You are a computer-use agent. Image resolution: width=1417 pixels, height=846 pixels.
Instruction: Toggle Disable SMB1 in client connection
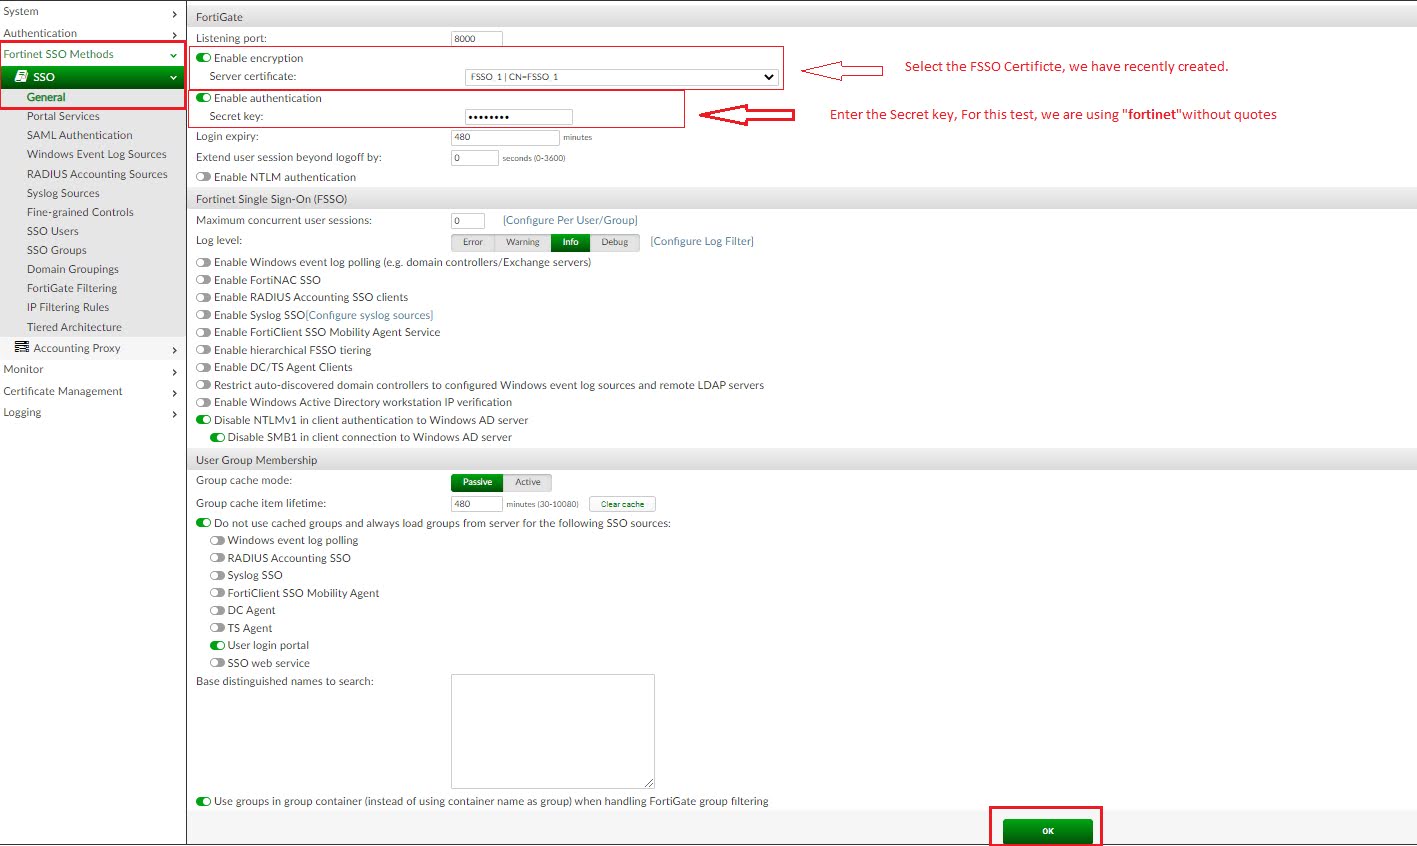click(217, 437)
